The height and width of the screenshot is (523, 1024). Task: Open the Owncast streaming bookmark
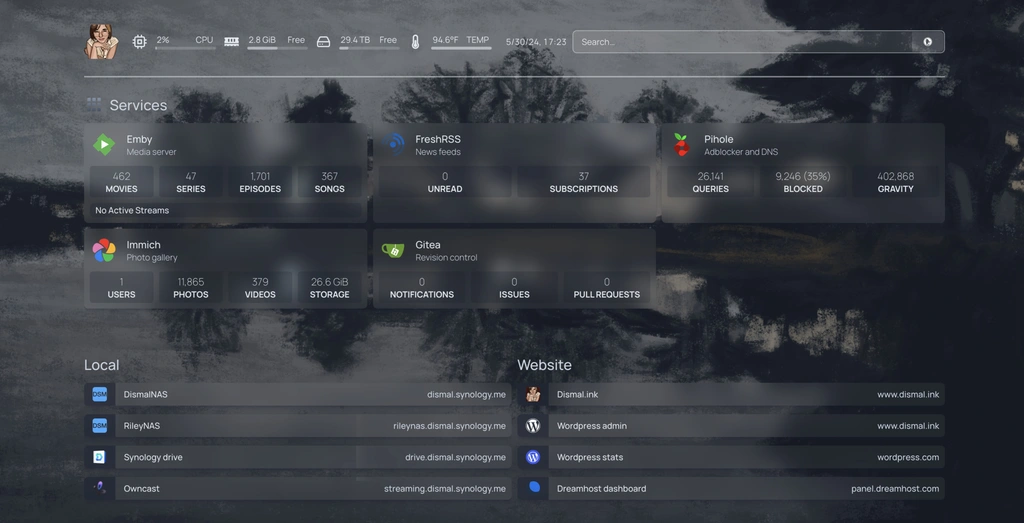pyautogui.click(x=298, y=488)
